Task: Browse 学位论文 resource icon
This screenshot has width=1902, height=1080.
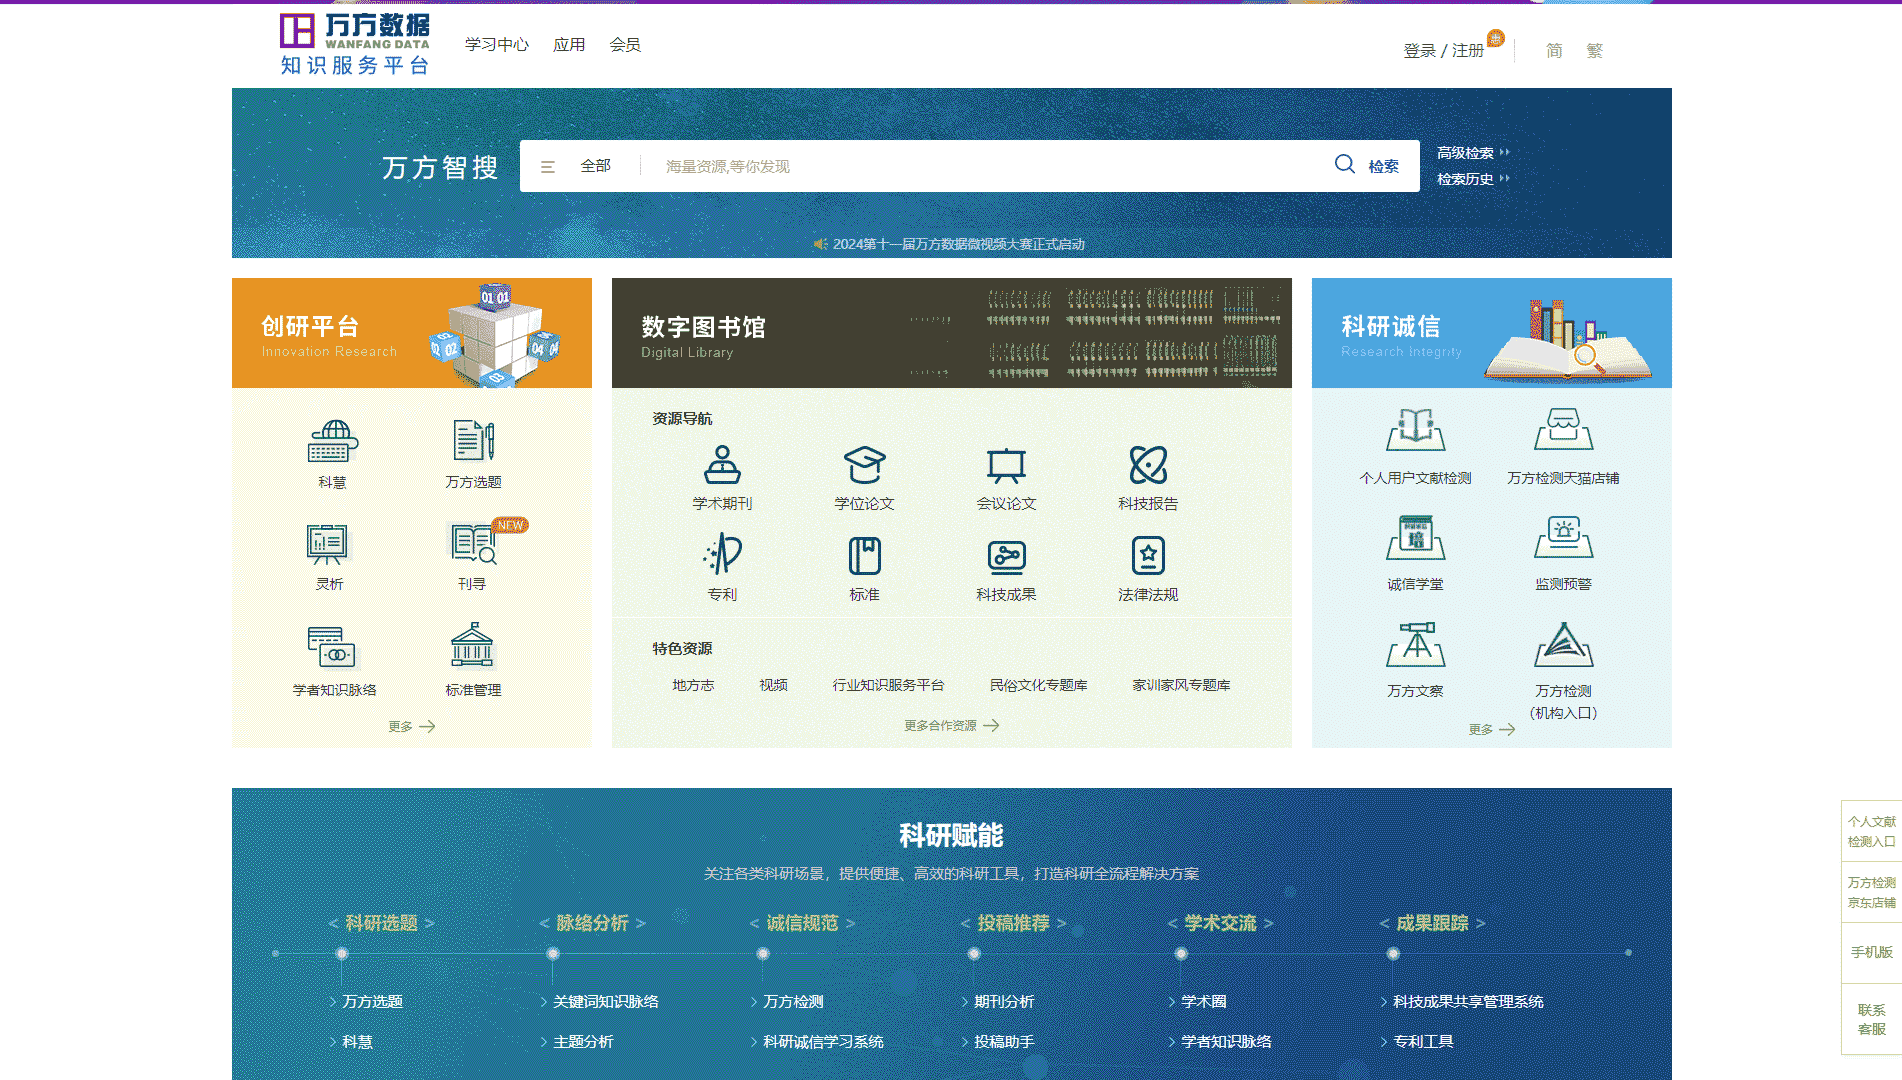Action: 865,464
